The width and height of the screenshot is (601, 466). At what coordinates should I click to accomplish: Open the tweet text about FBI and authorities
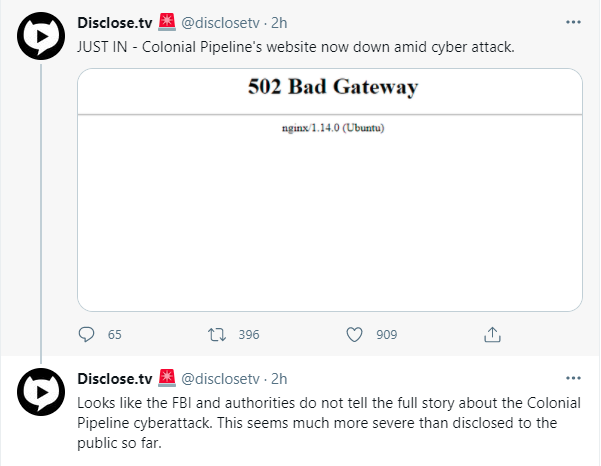(x=329, y=423)
